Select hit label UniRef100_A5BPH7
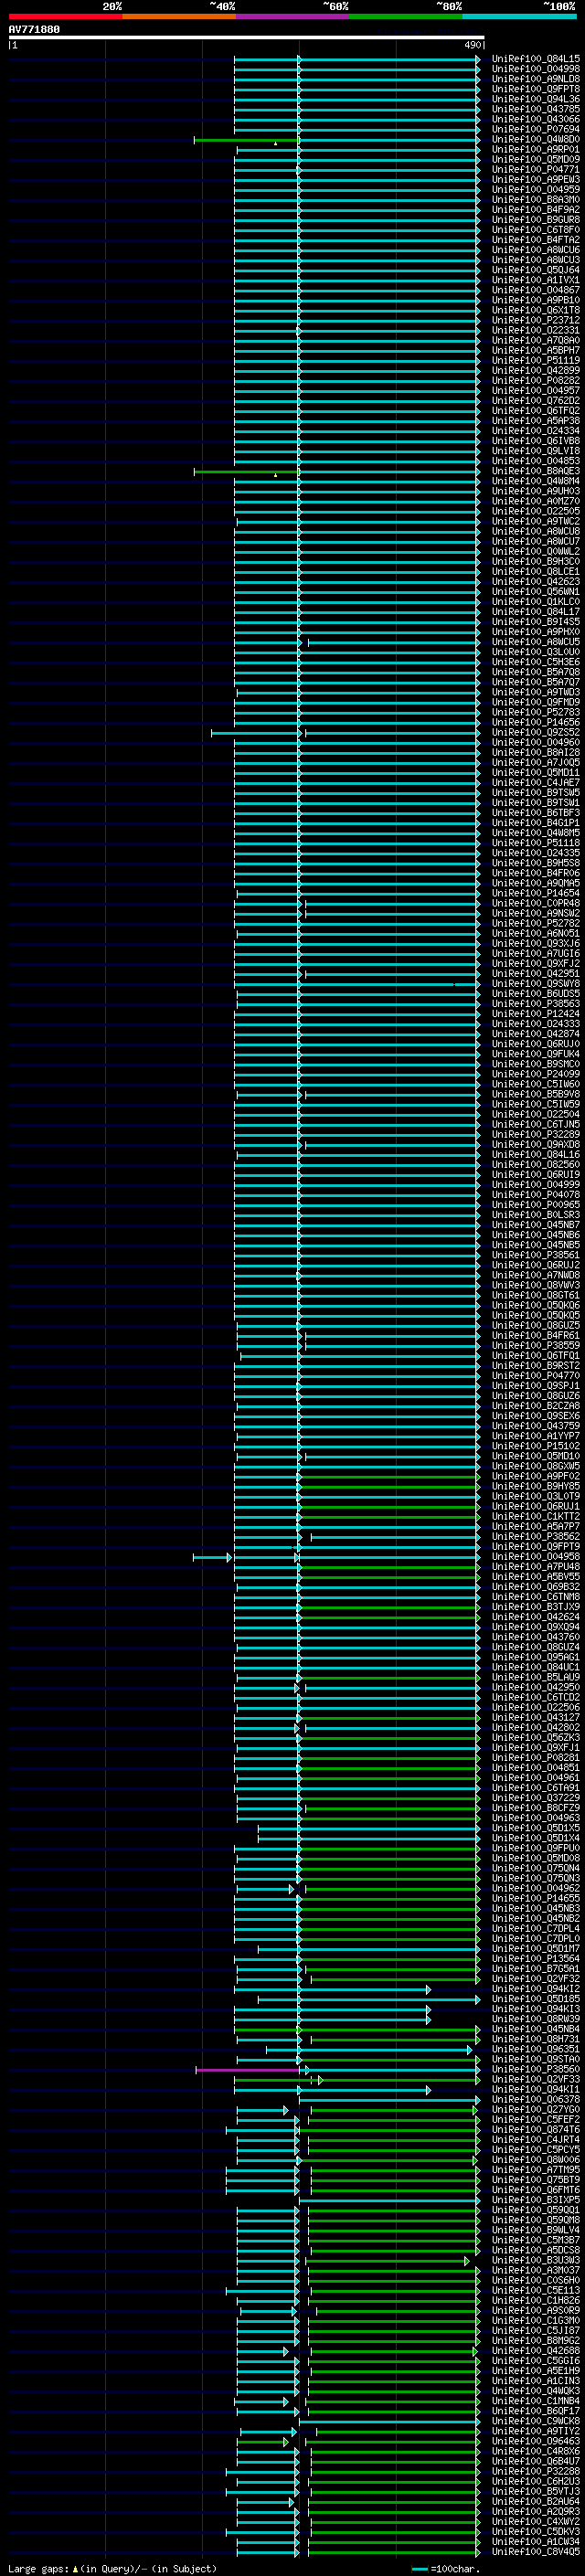The height and width of the screenshot is (2576, 585). (536, 351)
